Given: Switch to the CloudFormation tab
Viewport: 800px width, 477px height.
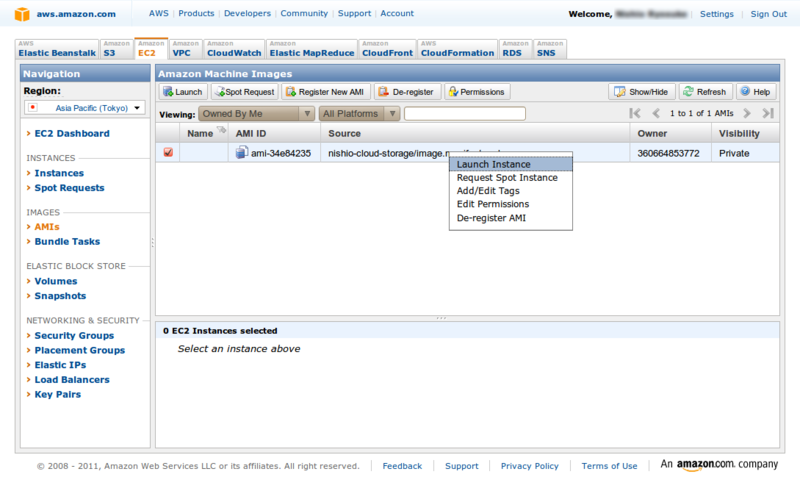Looking at the screenshot, I should point(457,49).
